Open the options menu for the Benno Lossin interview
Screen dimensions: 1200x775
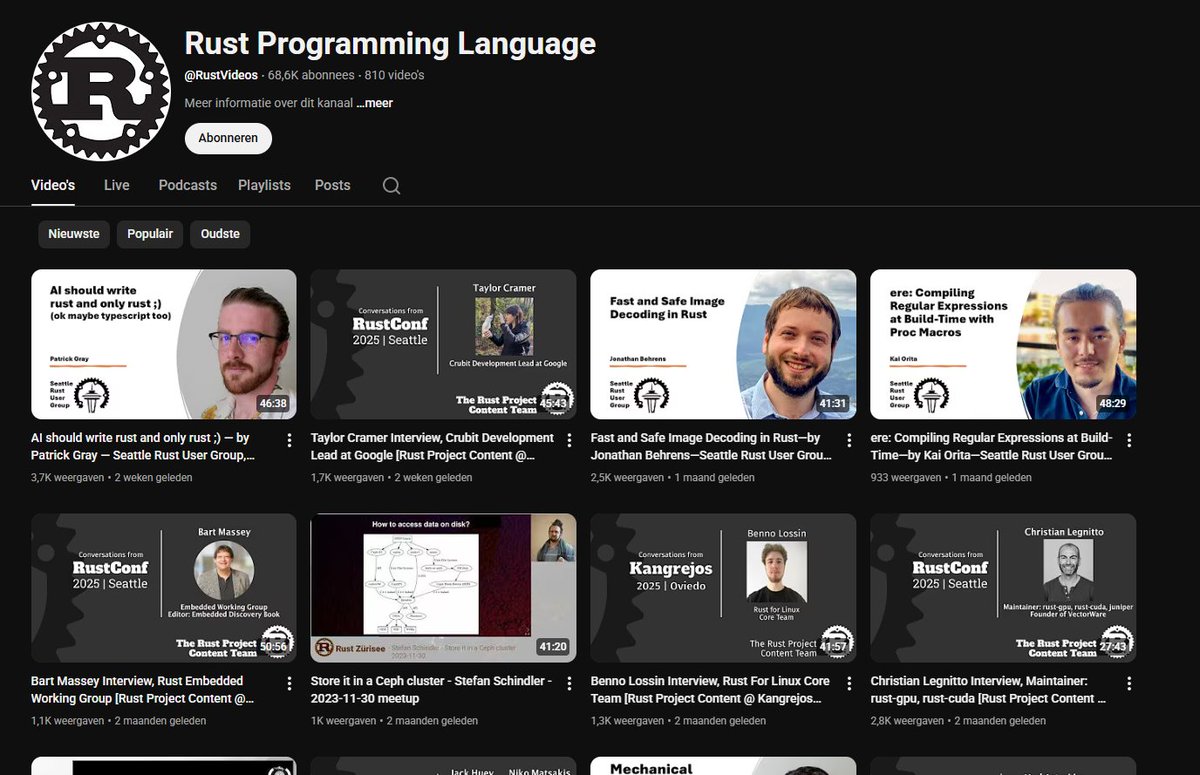850,683
